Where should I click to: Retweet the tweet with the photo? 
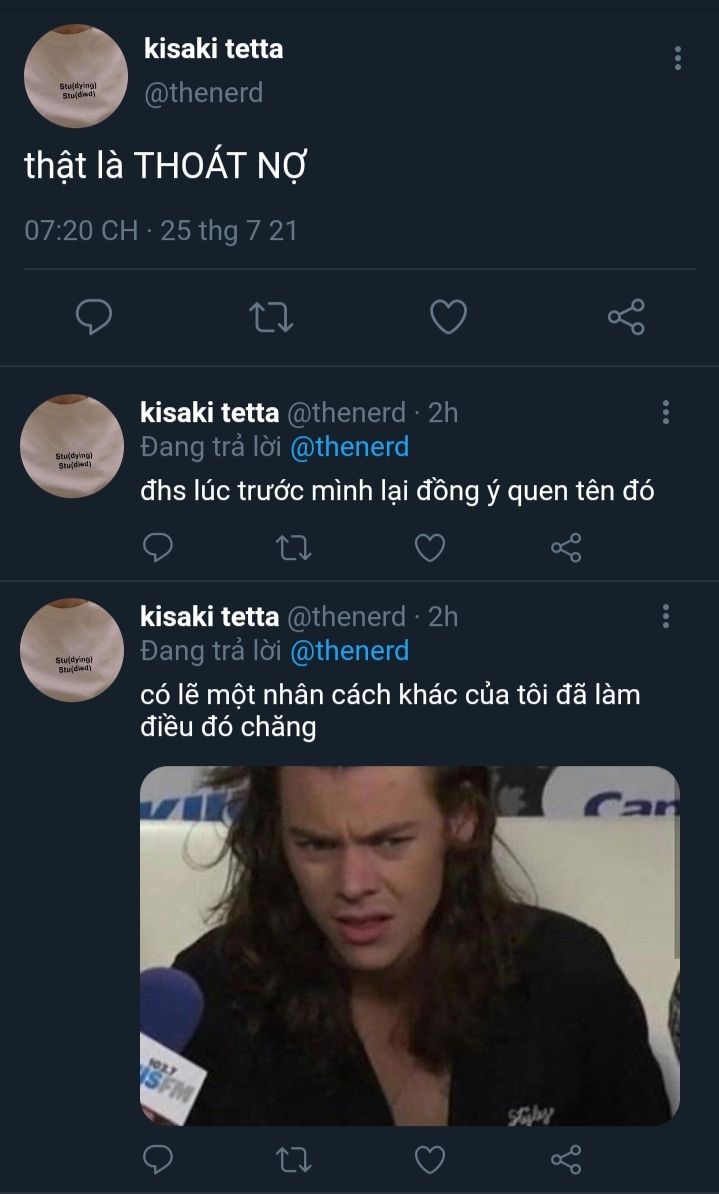click(x=294, y=1159)
